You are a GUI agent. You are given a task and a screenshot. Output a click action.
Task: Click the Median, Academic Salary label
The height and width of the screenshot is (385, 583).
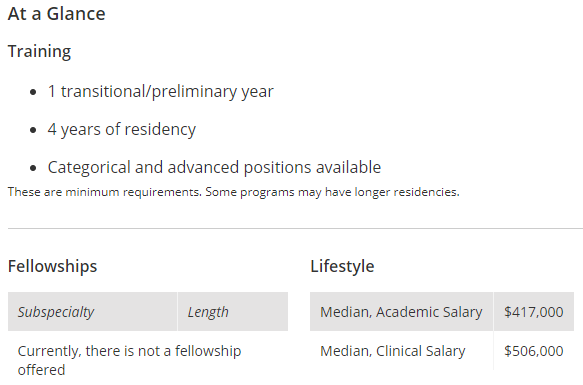click(x=401, y=312)
